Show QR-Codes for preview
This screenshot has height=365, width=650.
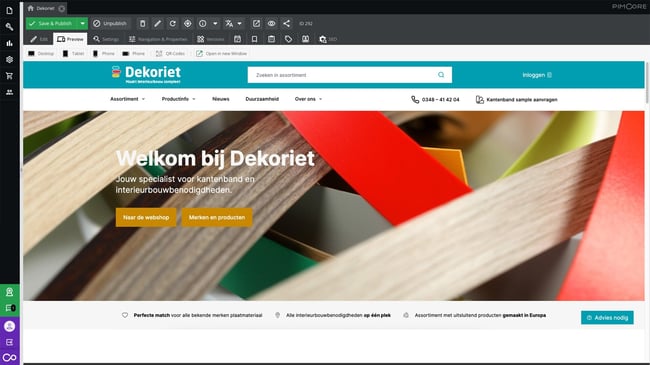tap(170, 54)
